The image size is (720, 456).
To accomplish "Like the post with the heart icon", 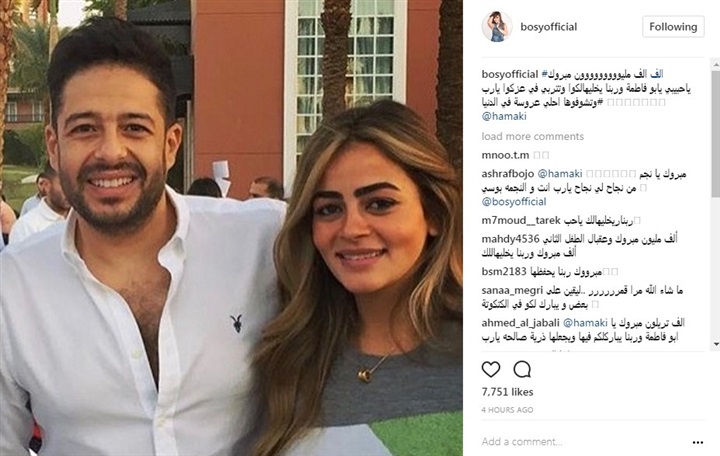I will pyautogui.click(x=490, y=369).
